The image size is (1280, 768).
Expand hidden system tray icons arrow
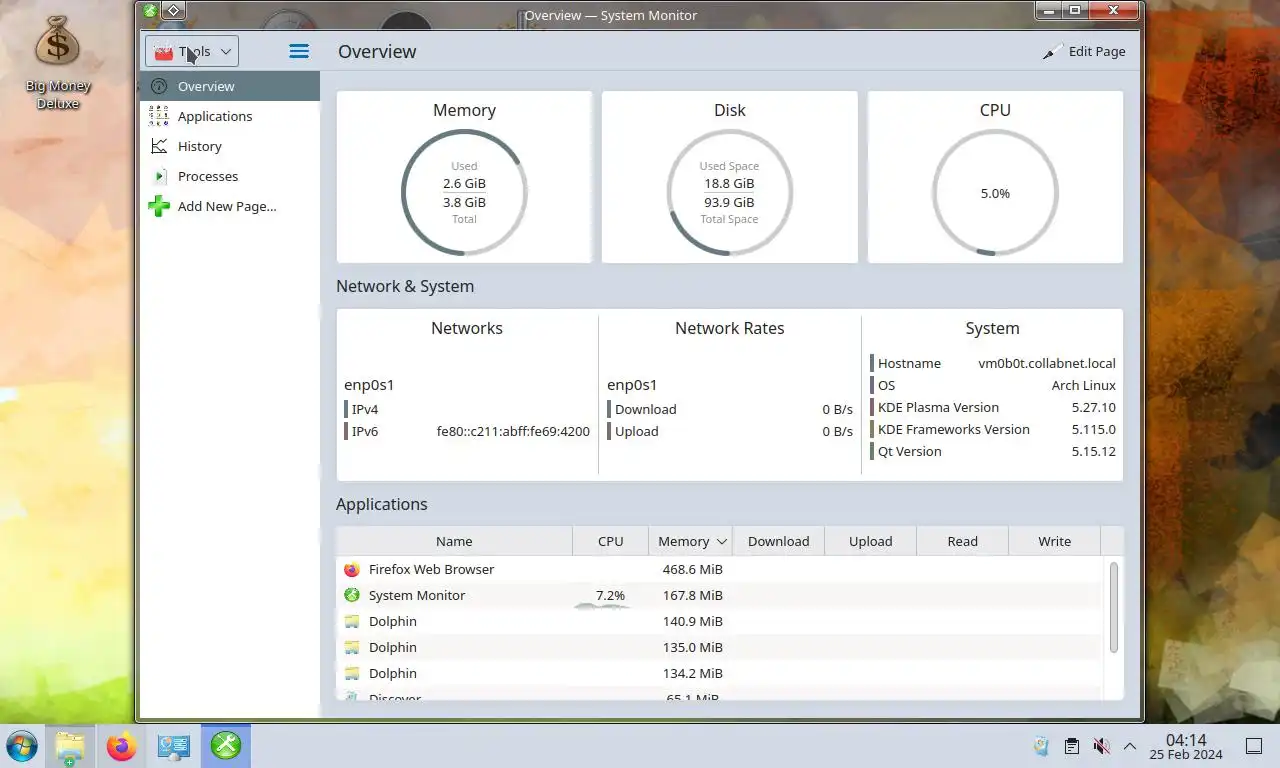coord(1130,746)
